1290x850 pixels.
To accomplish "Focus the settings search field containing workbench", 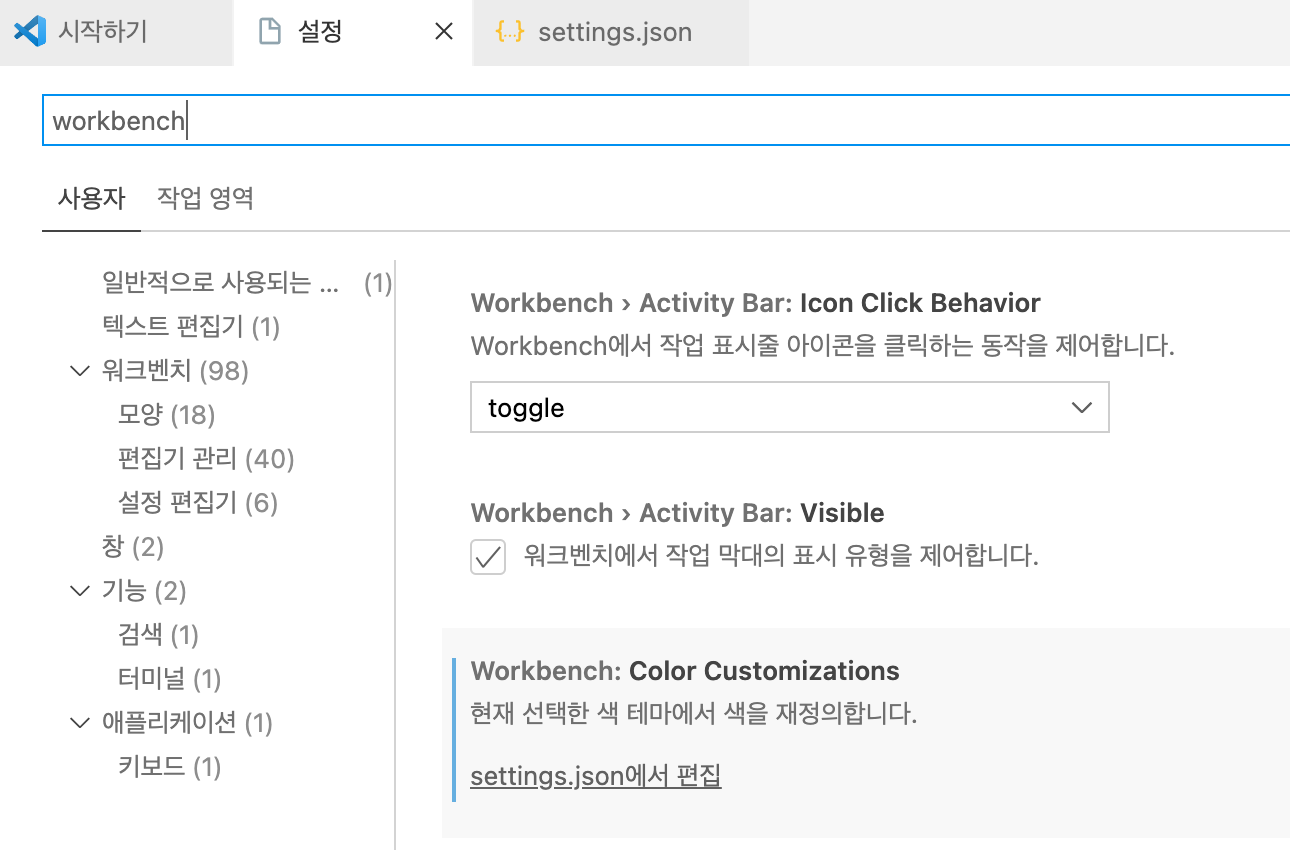I will 666,120.
